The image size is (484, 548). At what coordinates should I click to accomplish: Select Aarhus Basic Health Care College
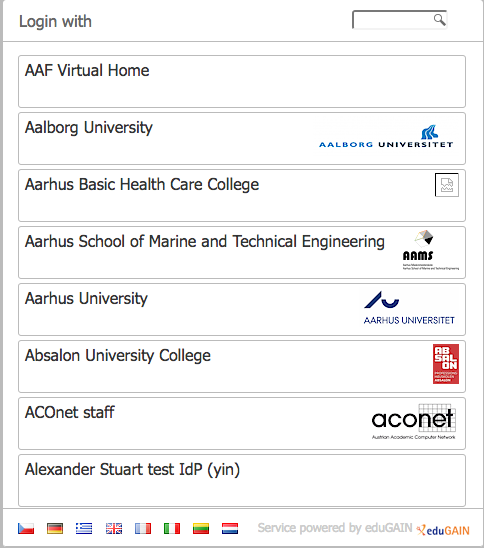click(242, 195)
